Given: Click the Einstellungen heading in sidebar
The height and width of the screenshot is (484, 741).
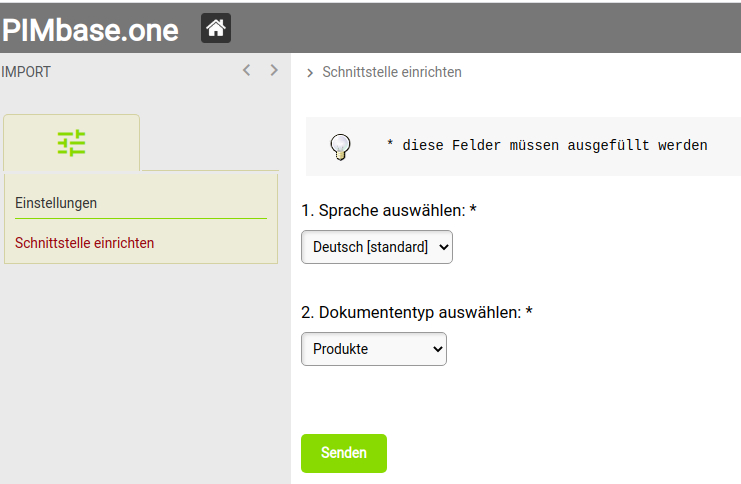Looking at the screenshot, I should 56,203.
